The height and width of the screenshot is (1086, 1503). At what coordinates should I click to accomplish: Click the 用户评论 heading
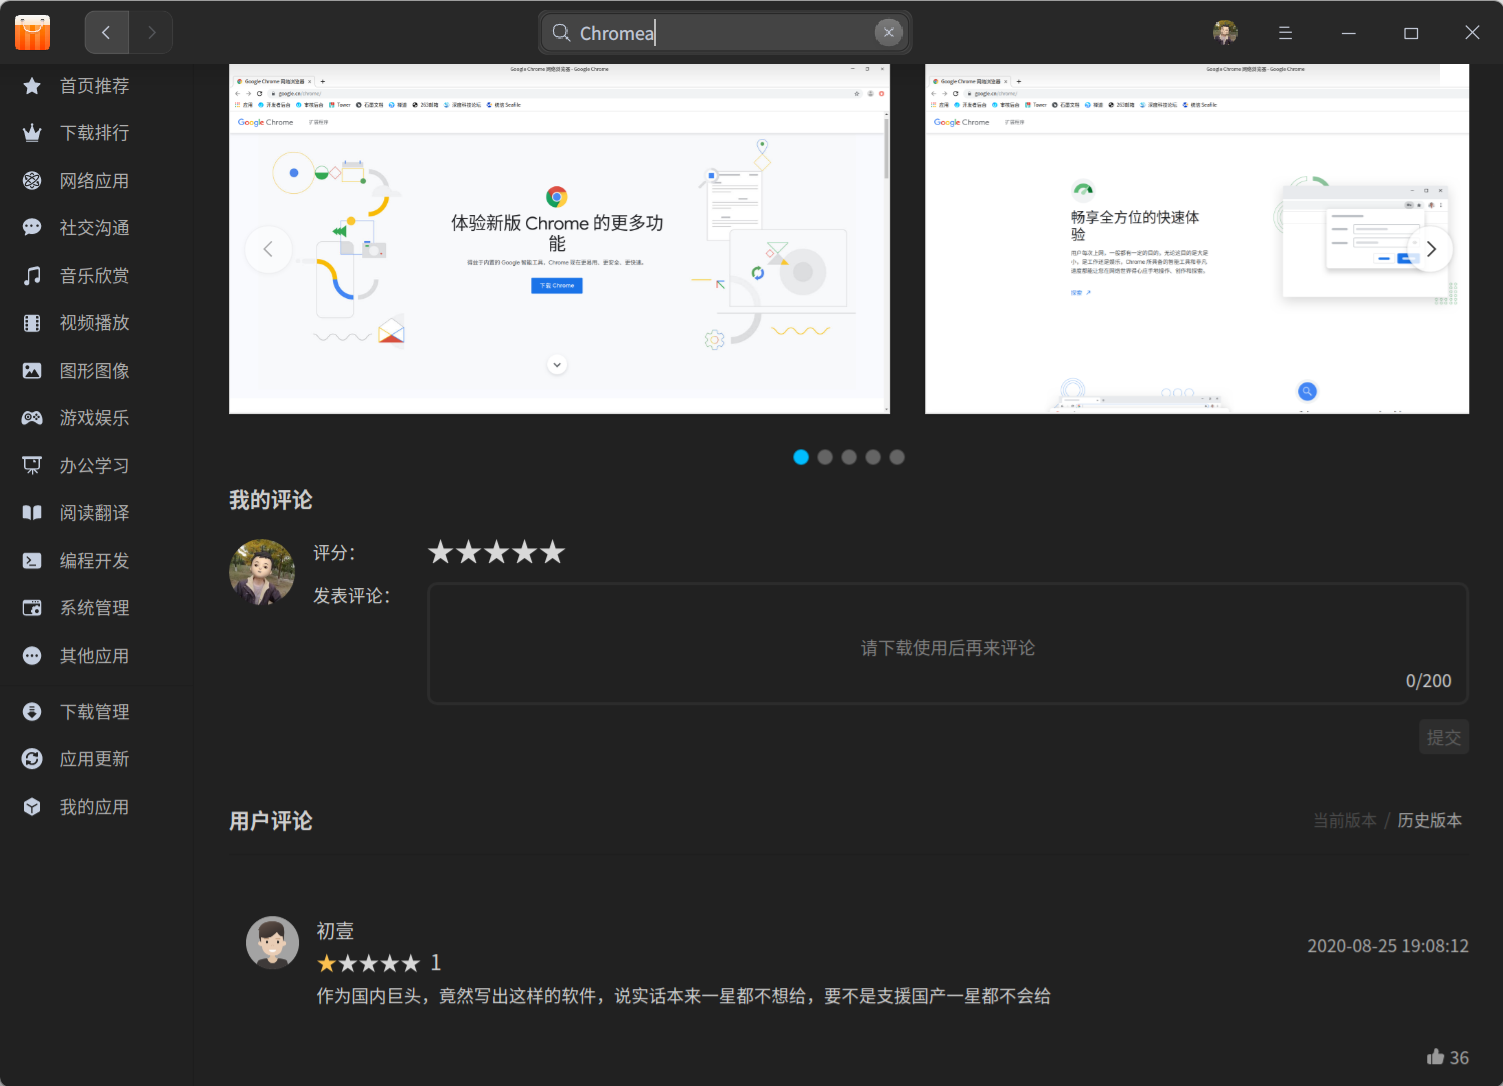click(271, 821)
